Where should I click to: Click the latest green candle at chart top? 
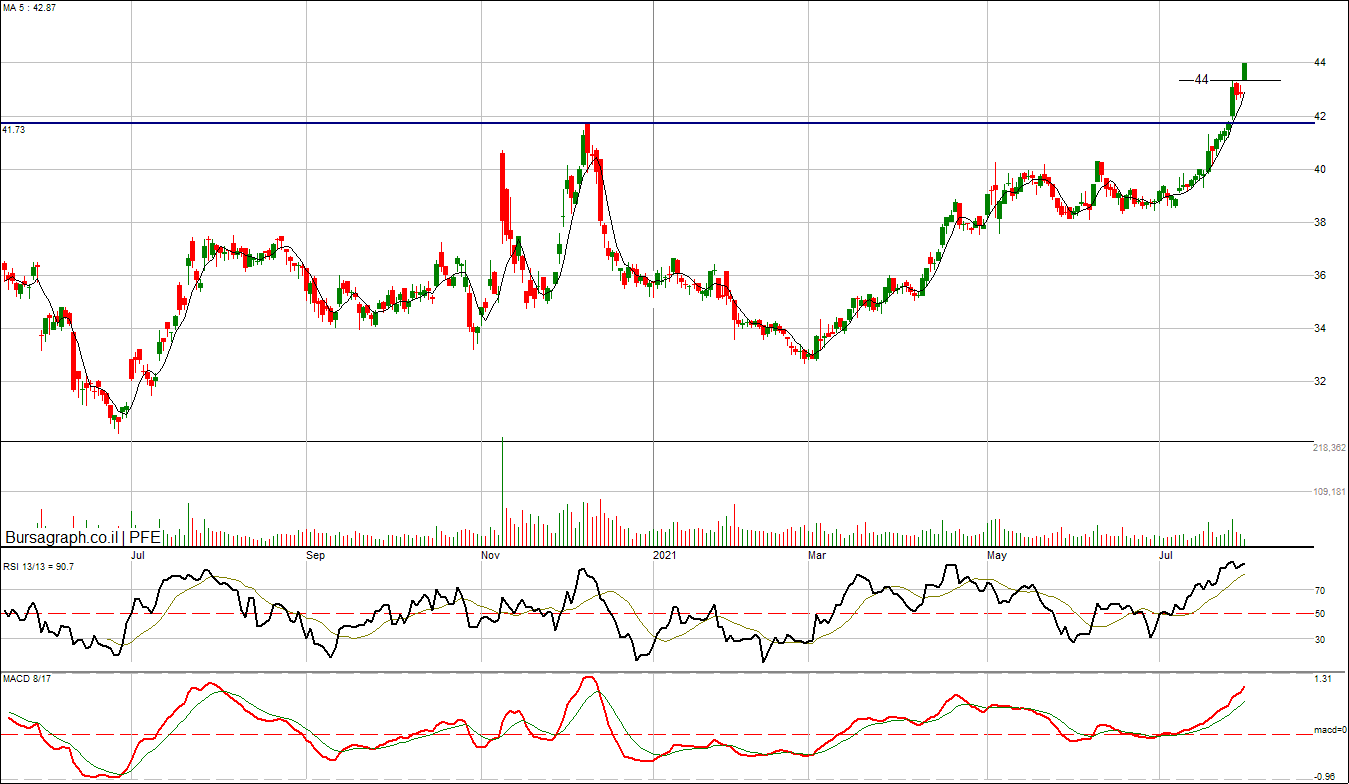[x=1245, y=71]
